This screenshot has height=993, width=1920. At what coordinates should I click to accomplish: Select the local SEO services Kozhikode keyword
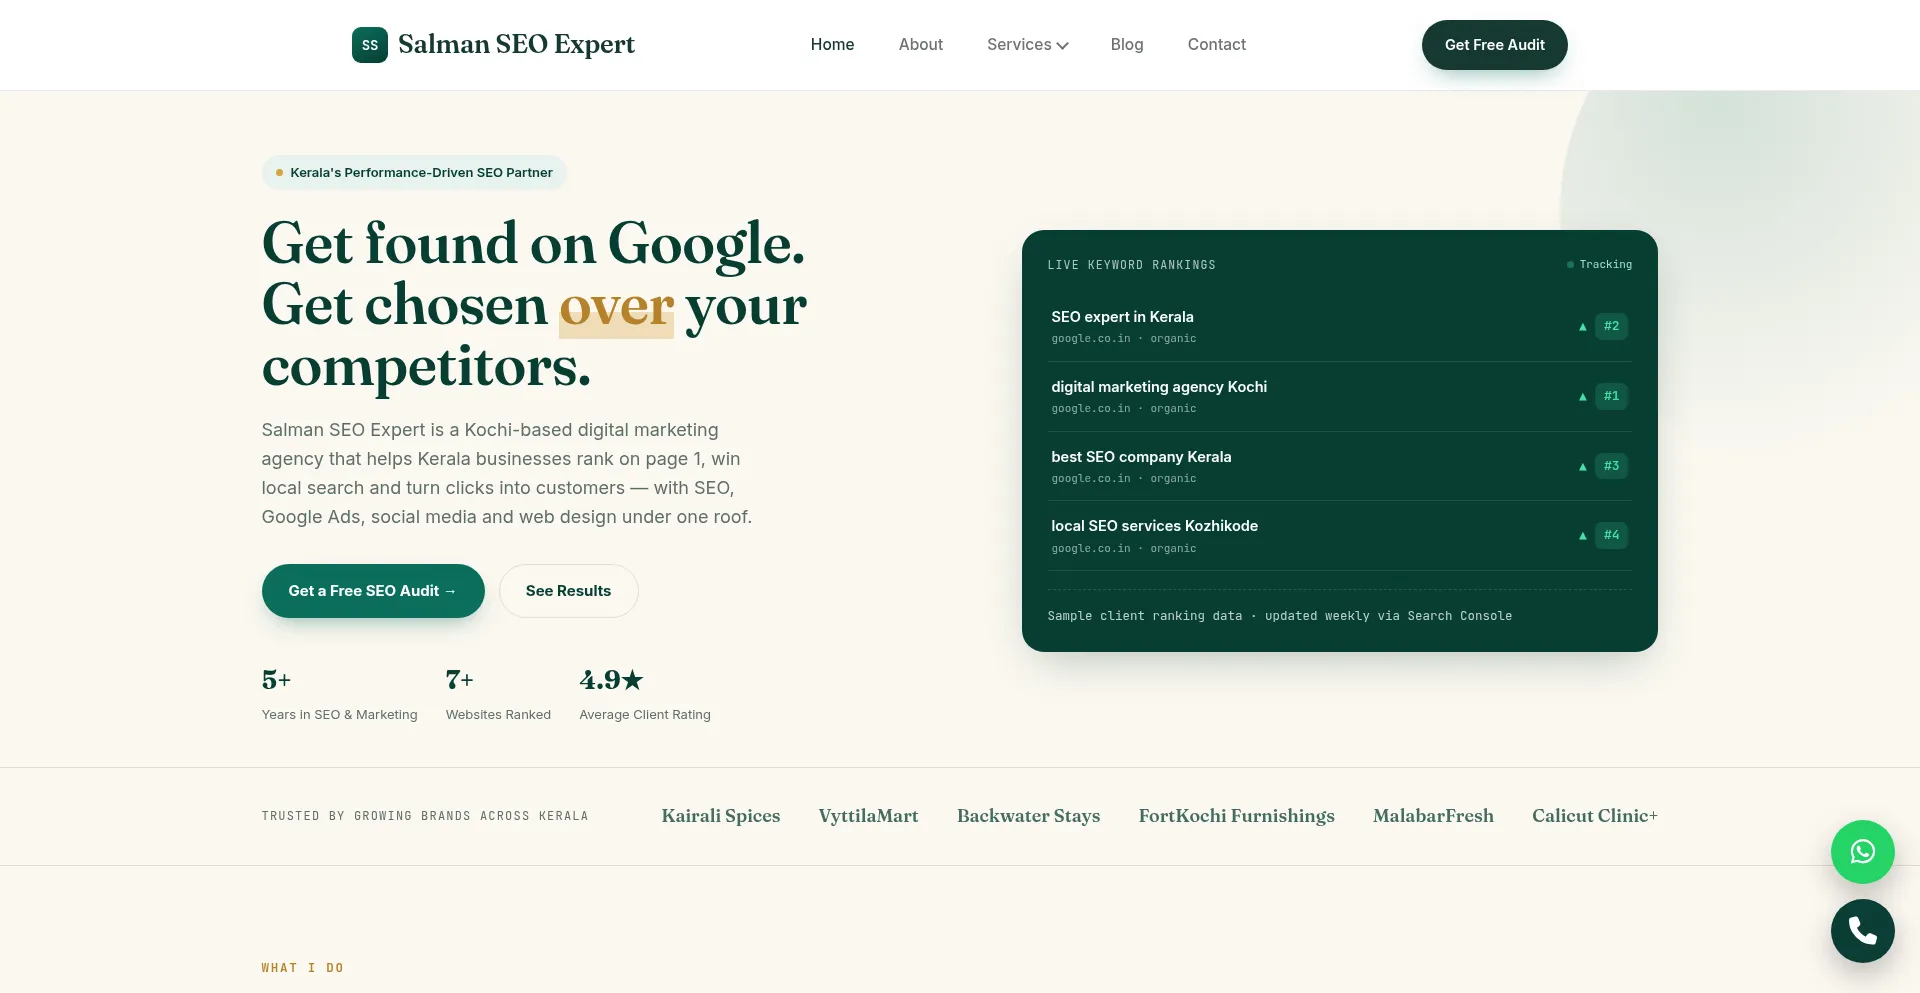tap(1154, 526)
